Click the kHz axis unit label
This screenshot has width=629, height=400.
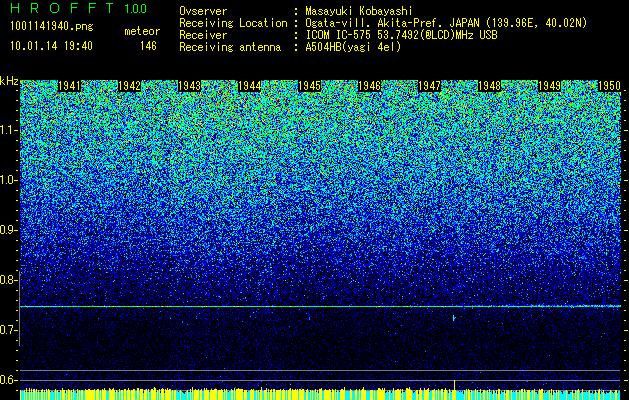tap(9, 81)
